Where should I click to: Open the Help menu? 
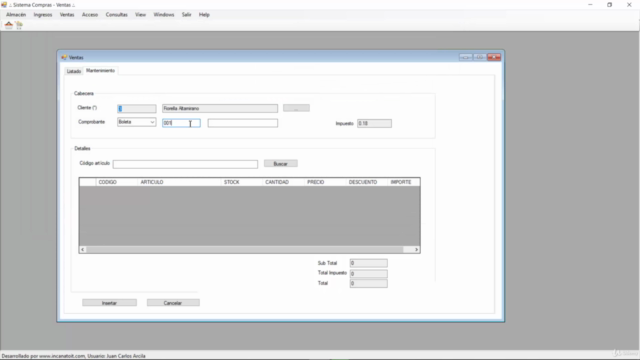click(x=204, y=15)
